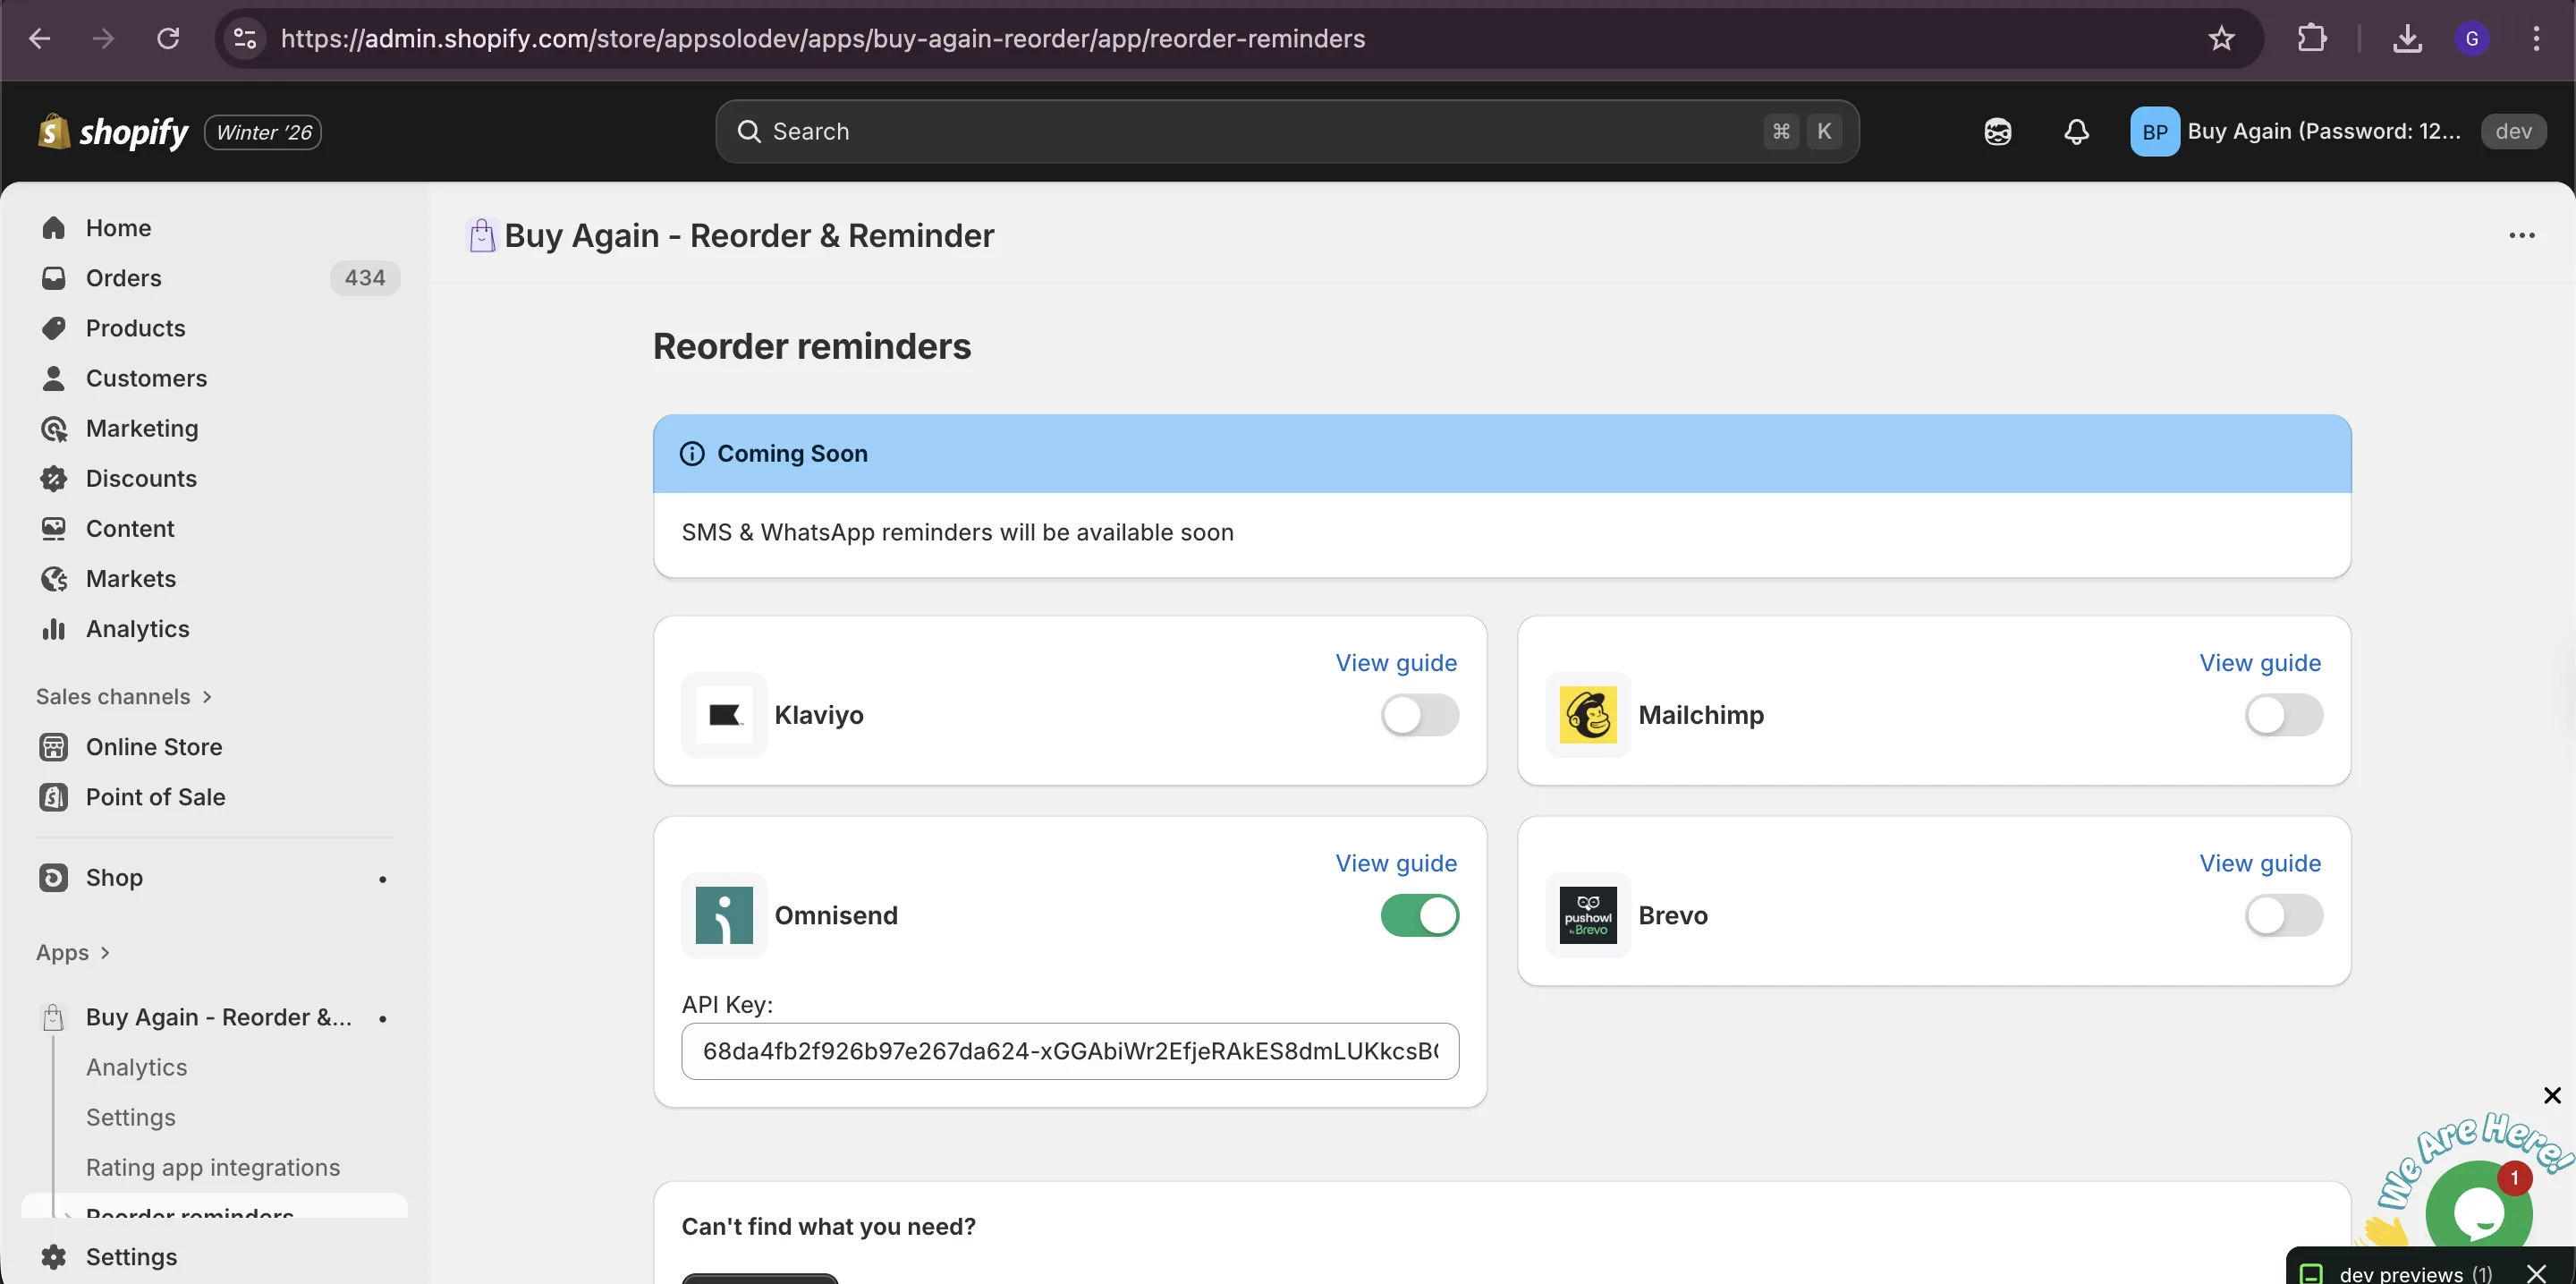Viewport: 2576px width, 1284px height.
Task: Expand the Sales channels section
Action: [x=124, y=696]
